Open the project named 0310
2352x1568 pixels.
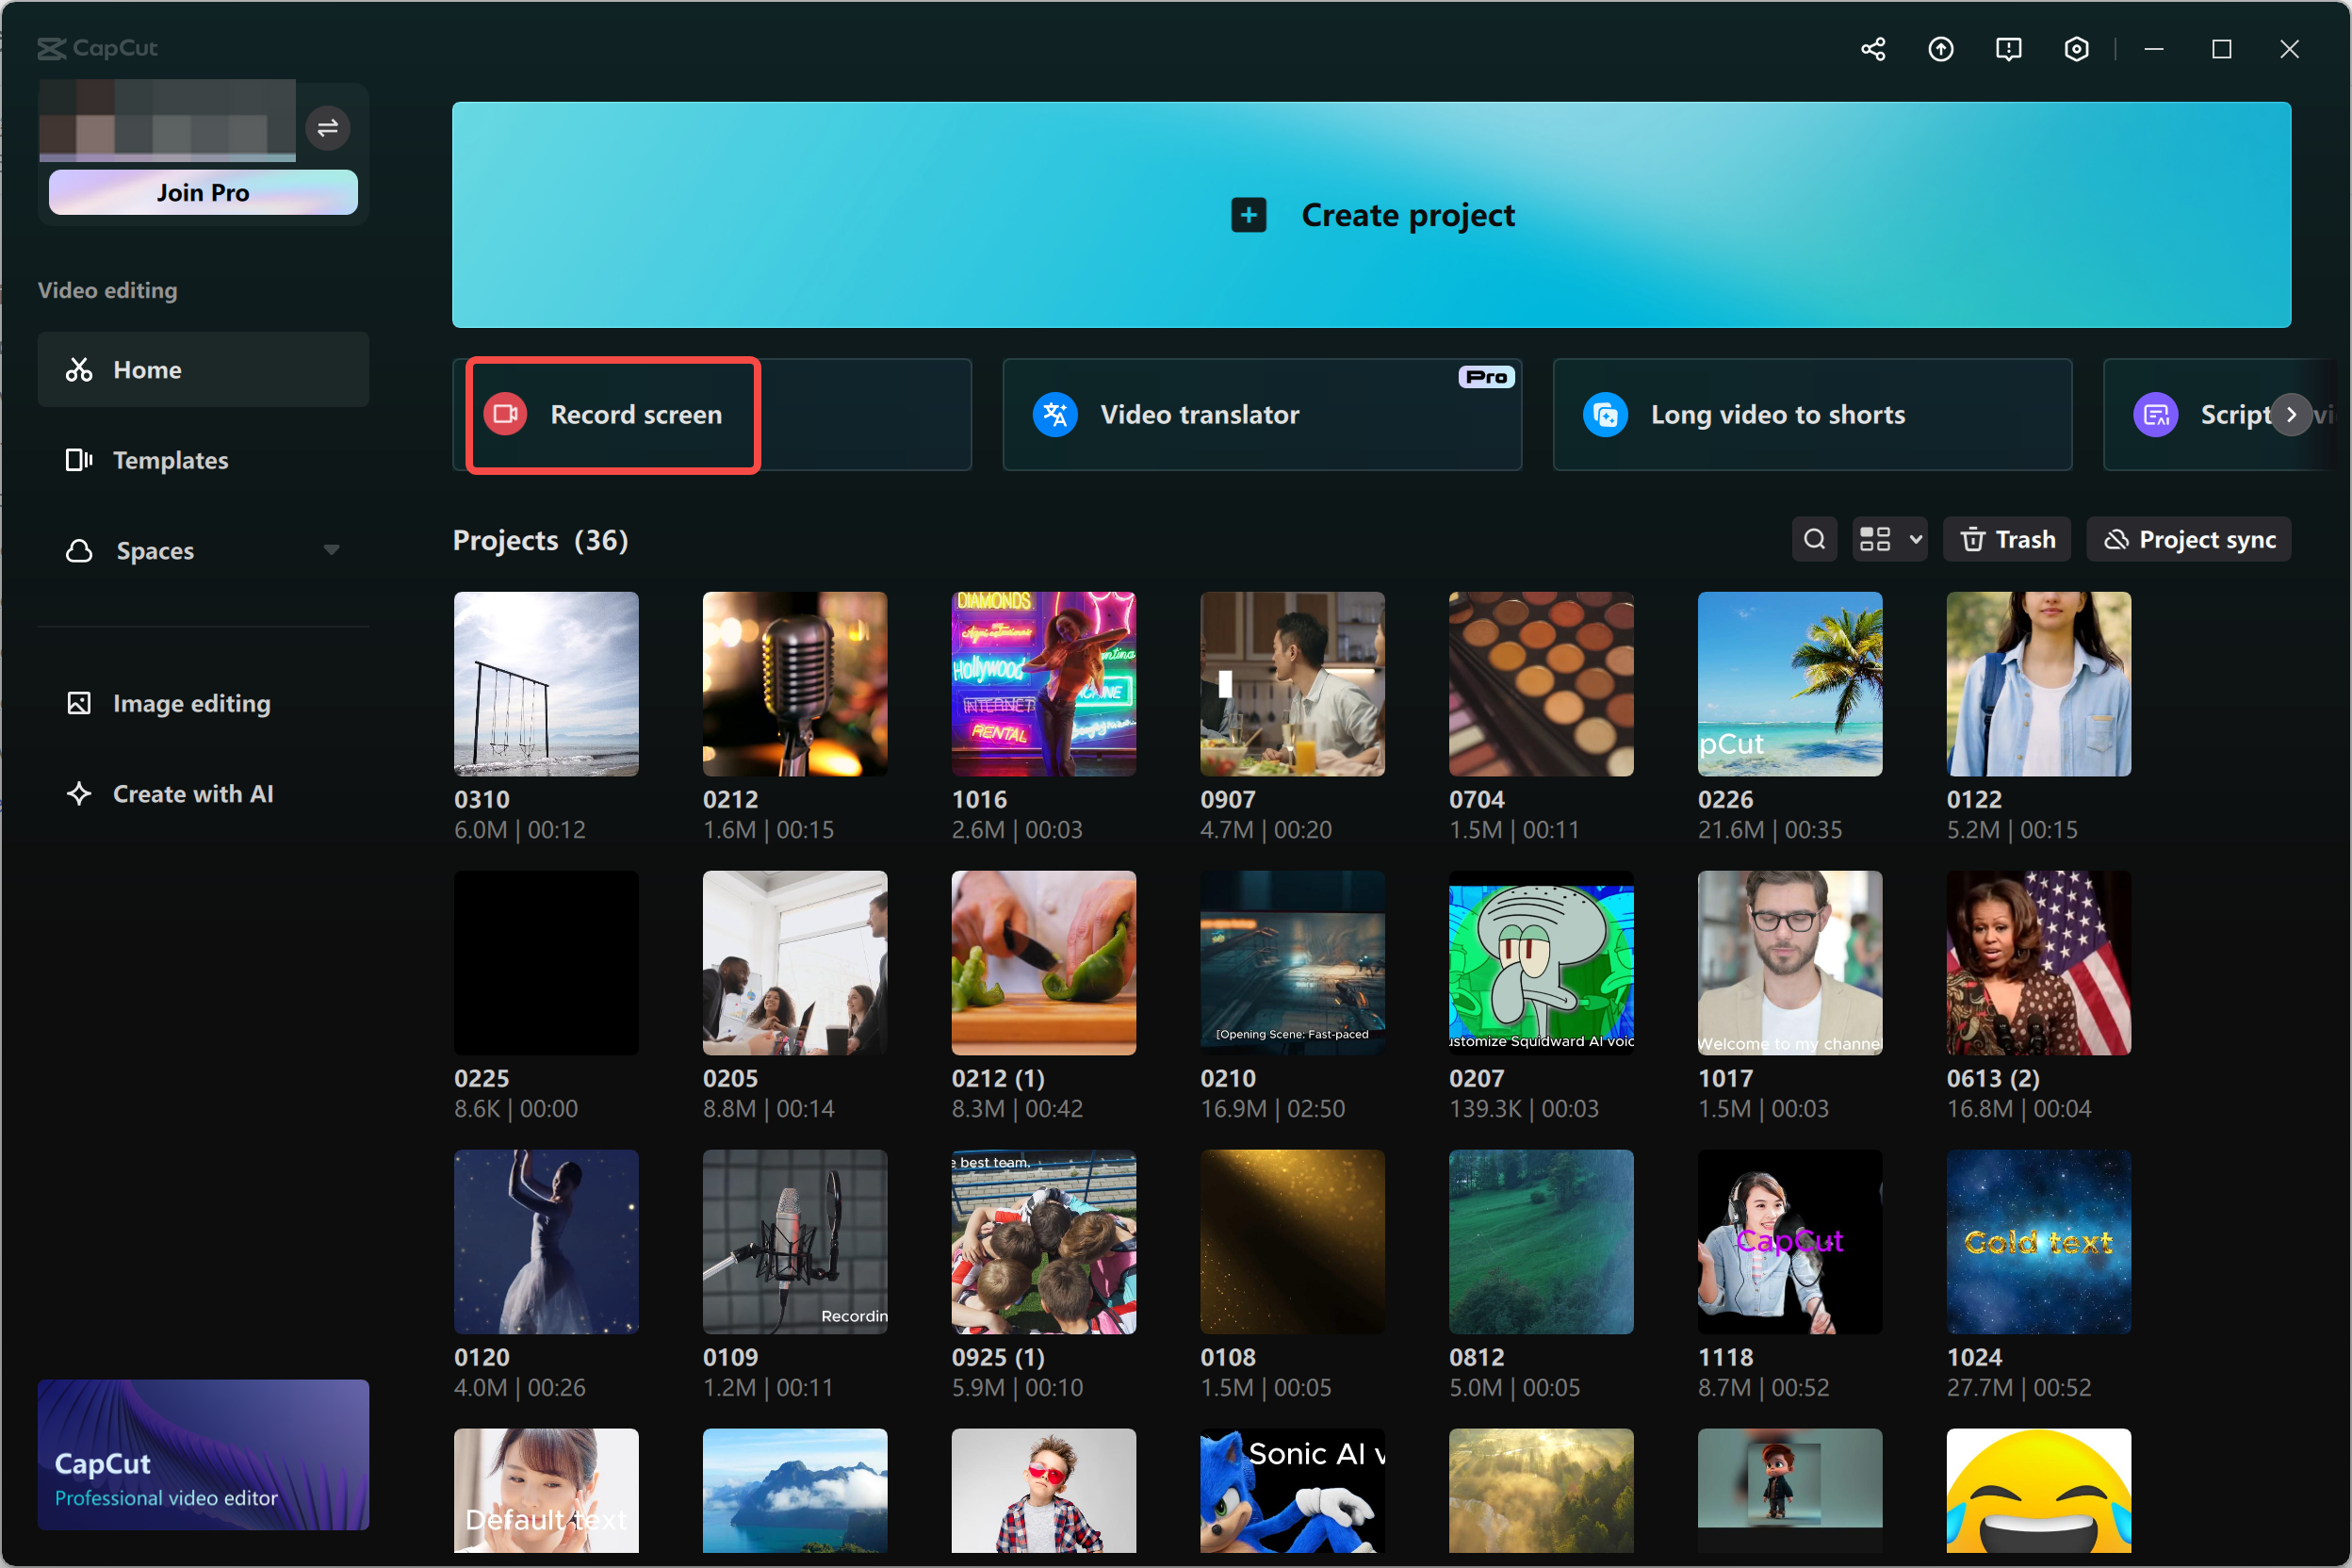point(545,684)
